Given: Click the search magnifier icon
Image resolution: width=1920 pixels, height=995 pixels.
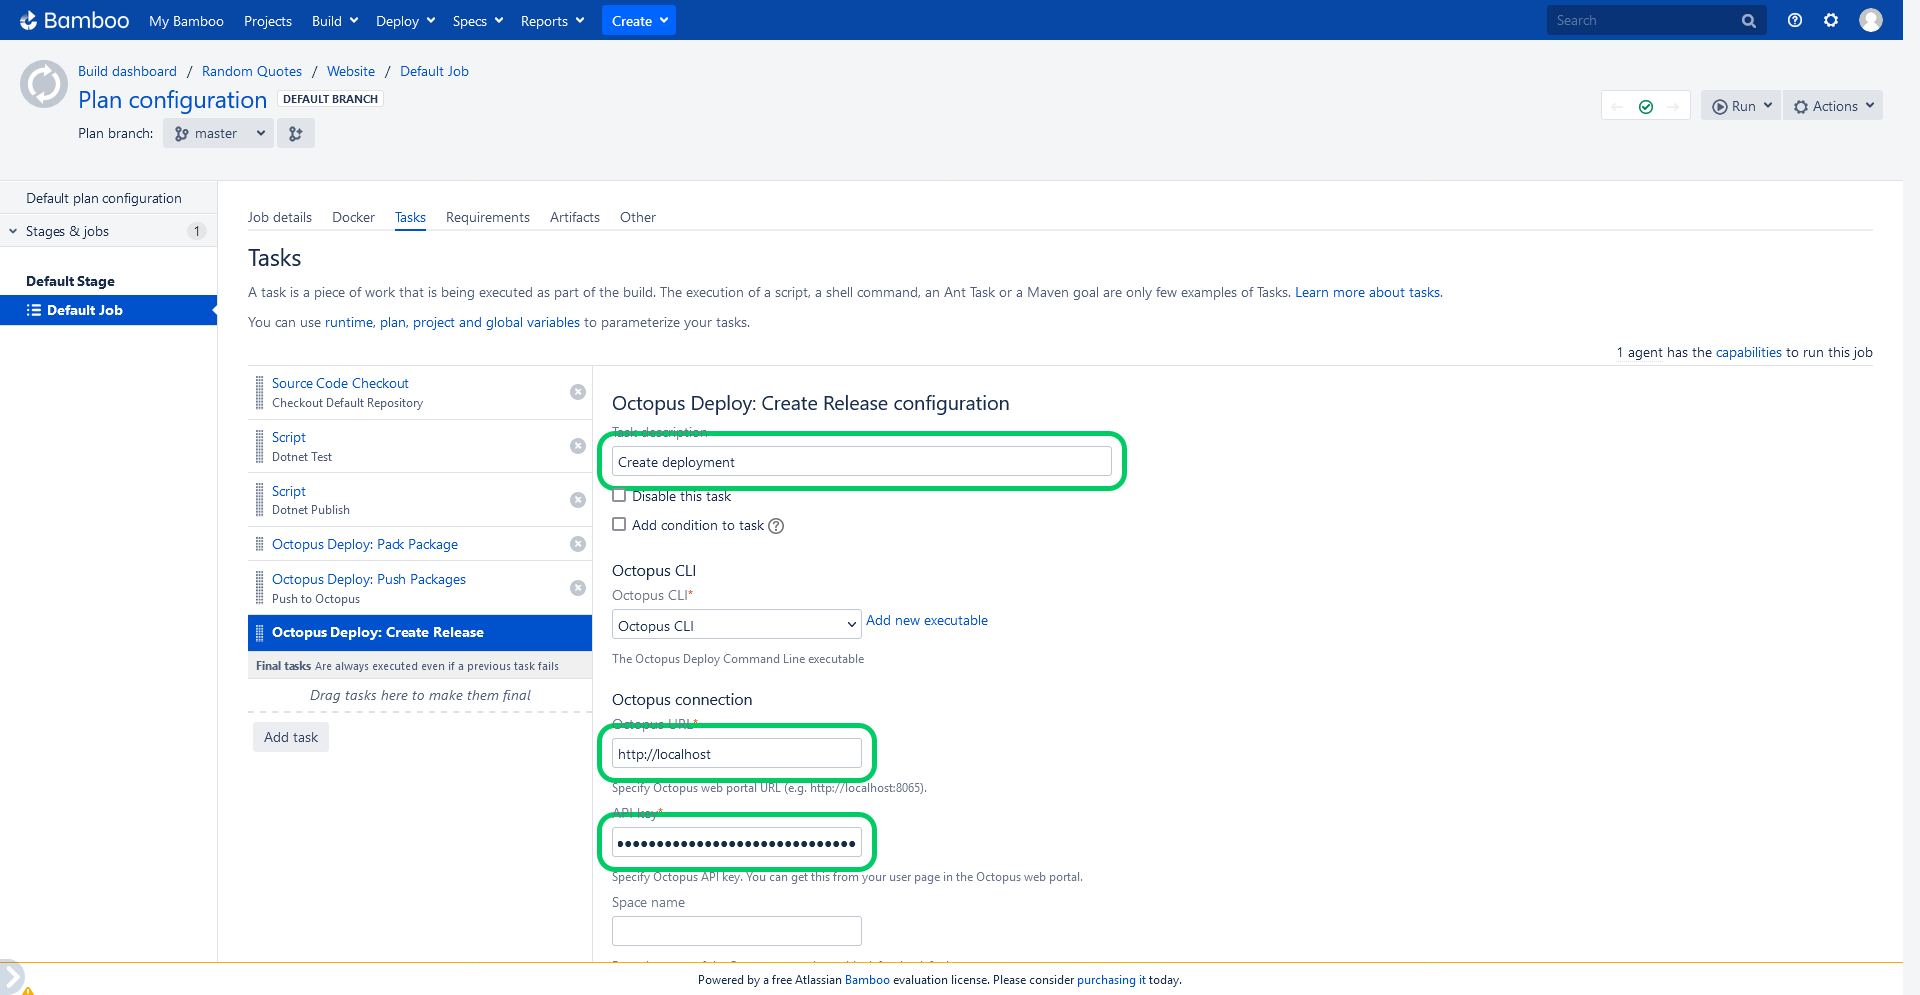Looking at the screenshot, I should click(1748, 21).
